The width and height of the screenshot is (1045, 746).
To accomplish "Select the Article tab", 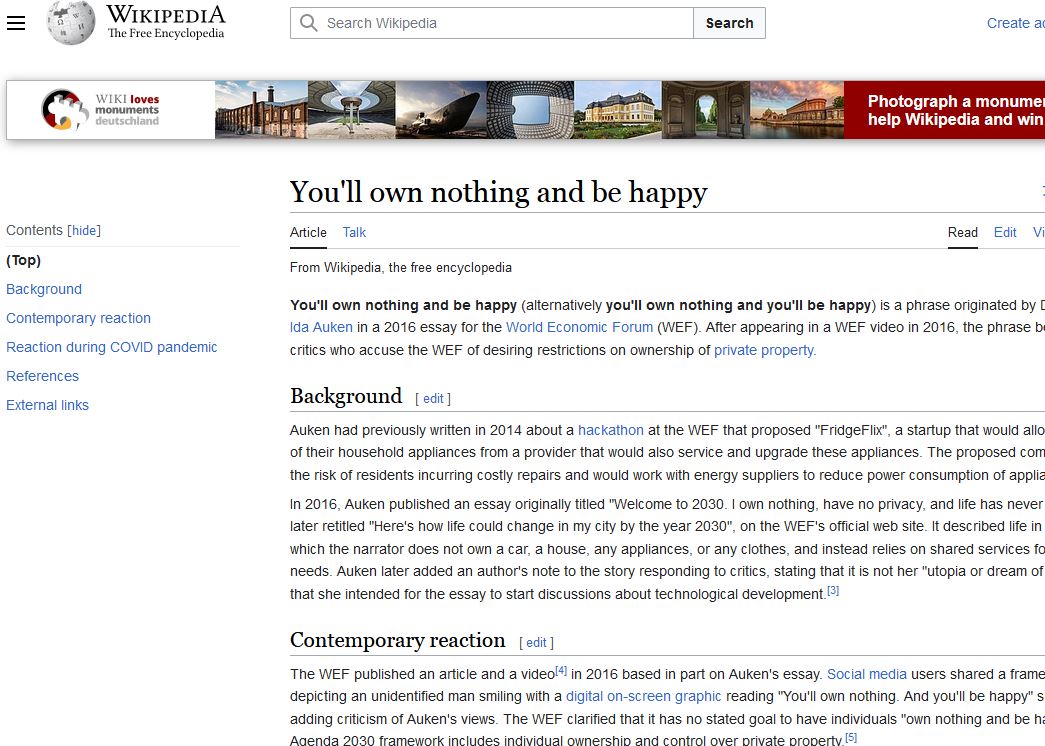I will tap(308, 232).
